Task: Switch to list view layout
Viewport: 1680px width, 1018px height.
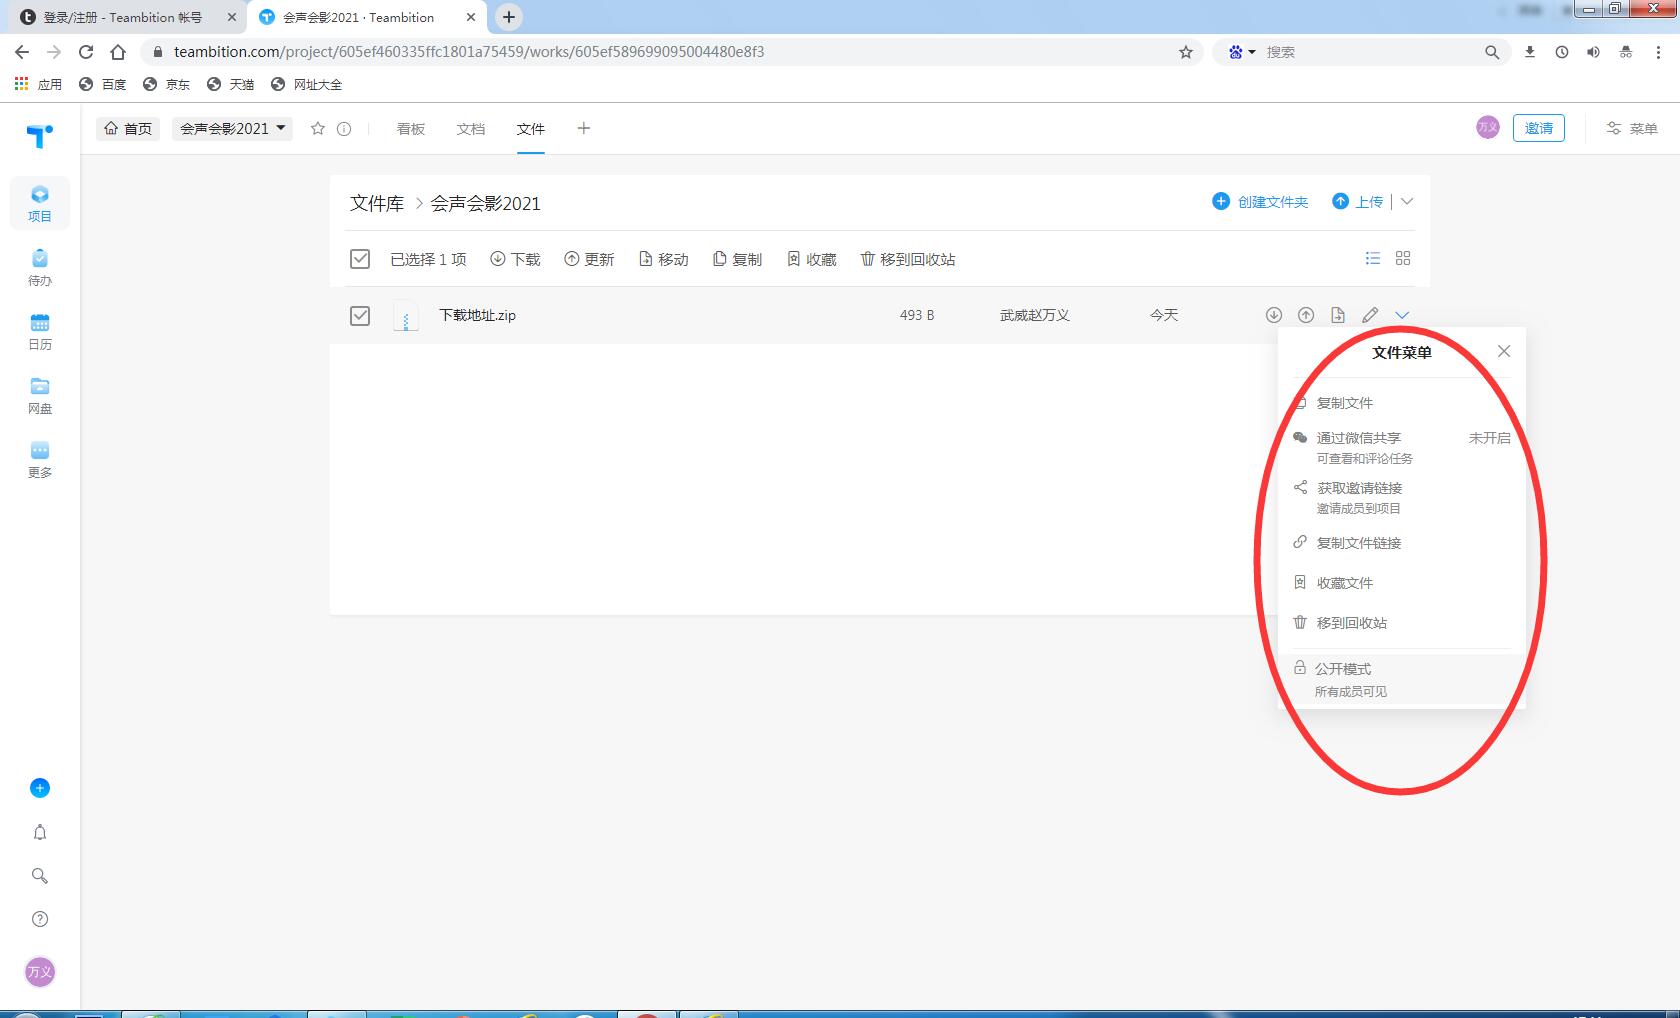Action: (x=1373, y=258)
